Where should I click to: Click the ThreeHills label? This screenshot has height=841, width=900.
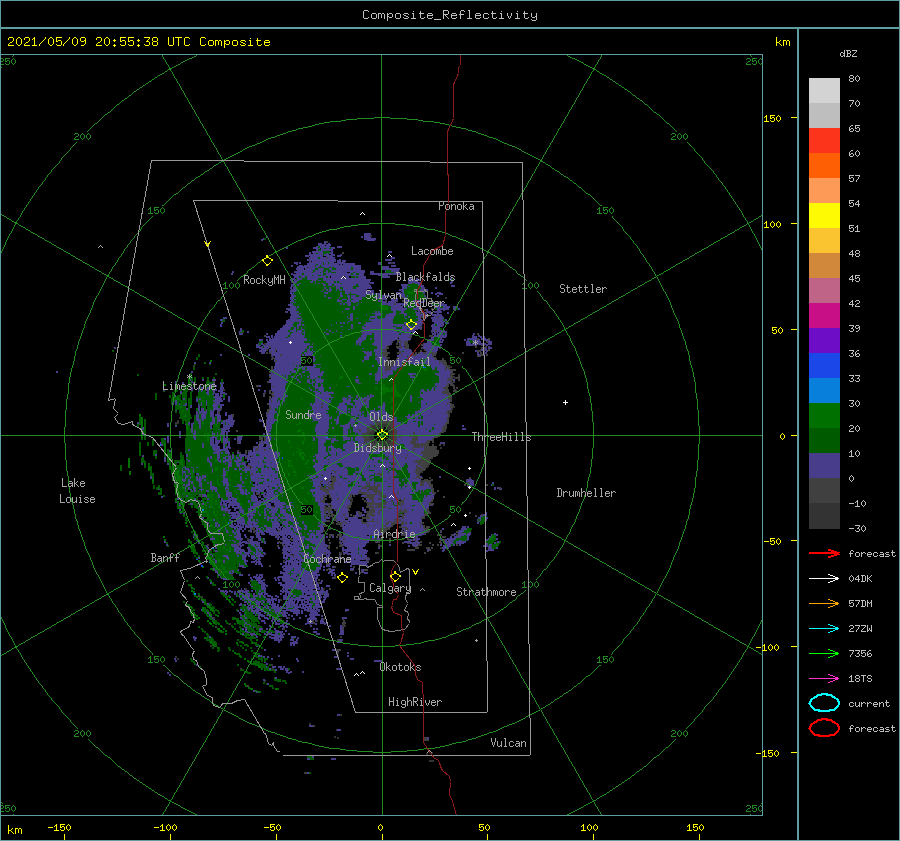pyautogui.click(x=501, y=437)
